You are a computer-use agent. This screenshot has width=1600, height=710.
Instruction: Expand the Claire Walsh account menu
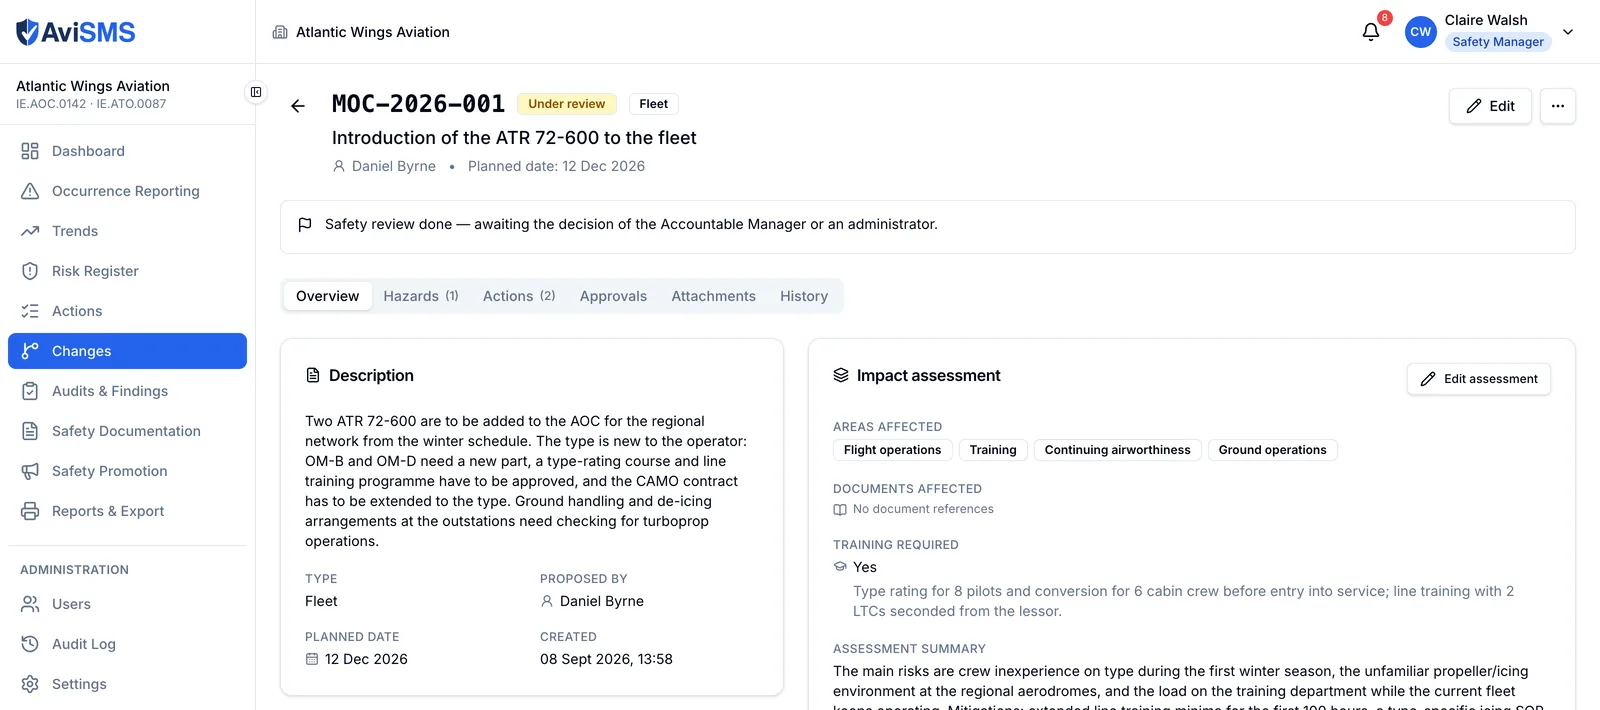pos(1568,32)
